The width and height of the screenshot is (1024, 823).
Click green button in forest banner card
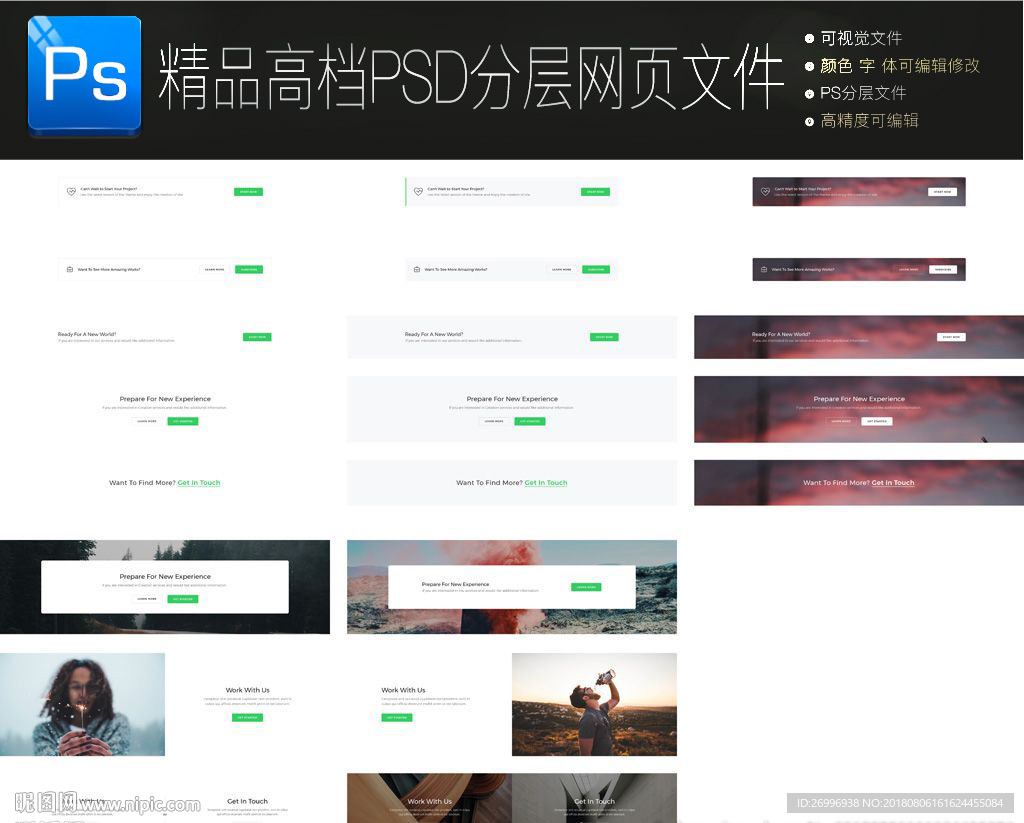[183, 599]
